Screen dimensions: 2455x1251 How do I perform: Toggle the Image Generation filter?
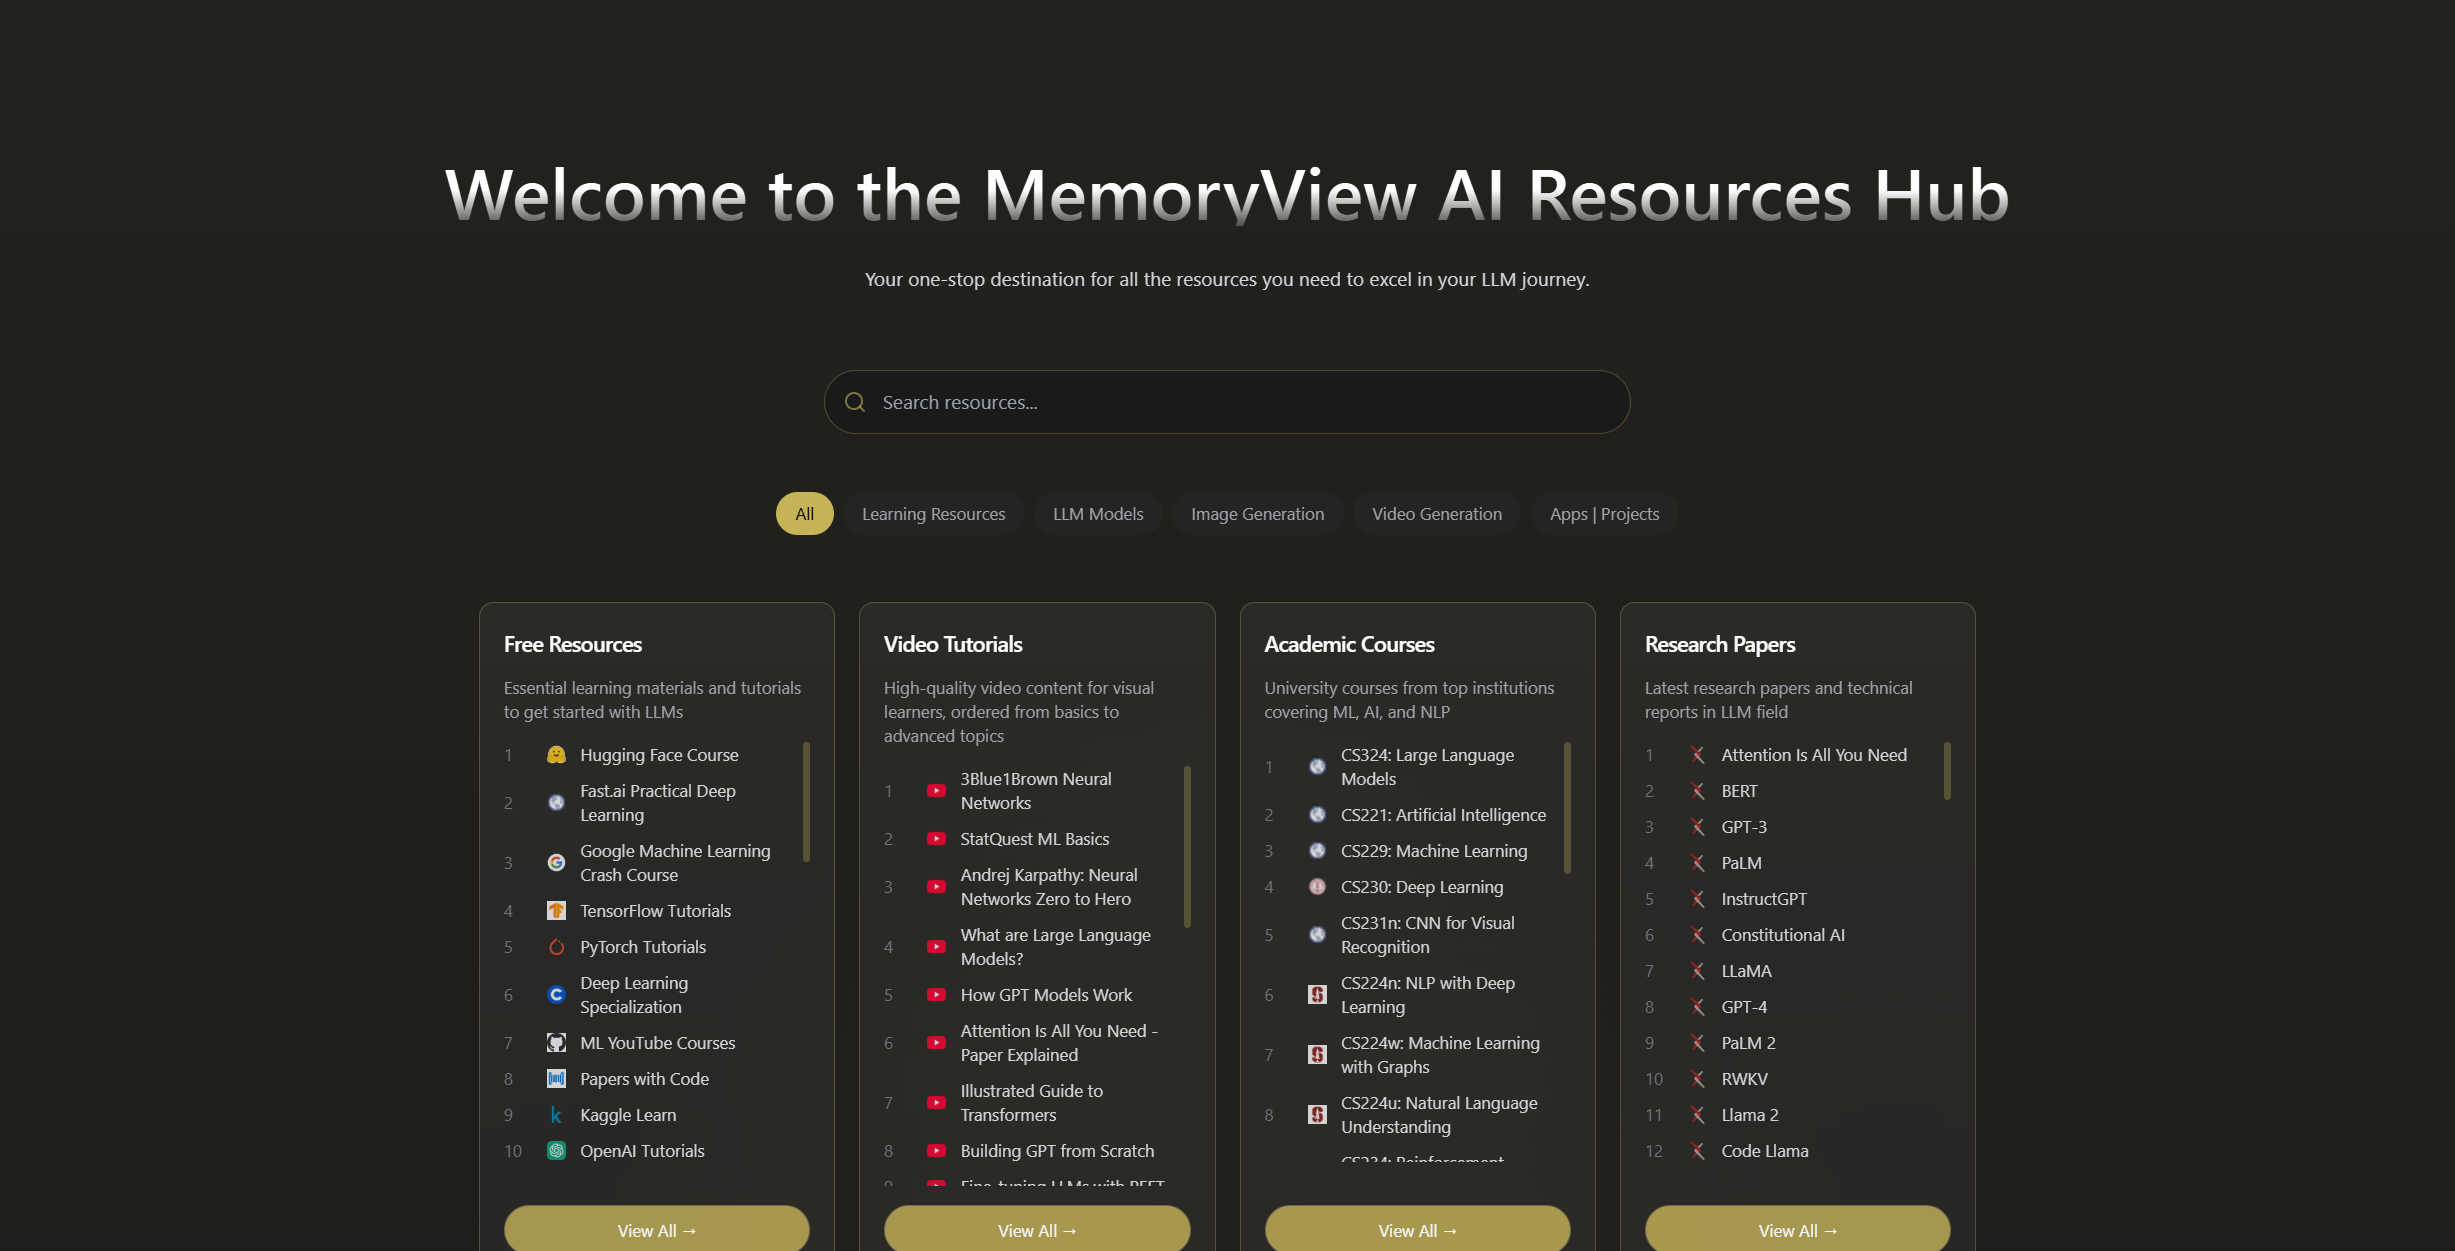1257,512
